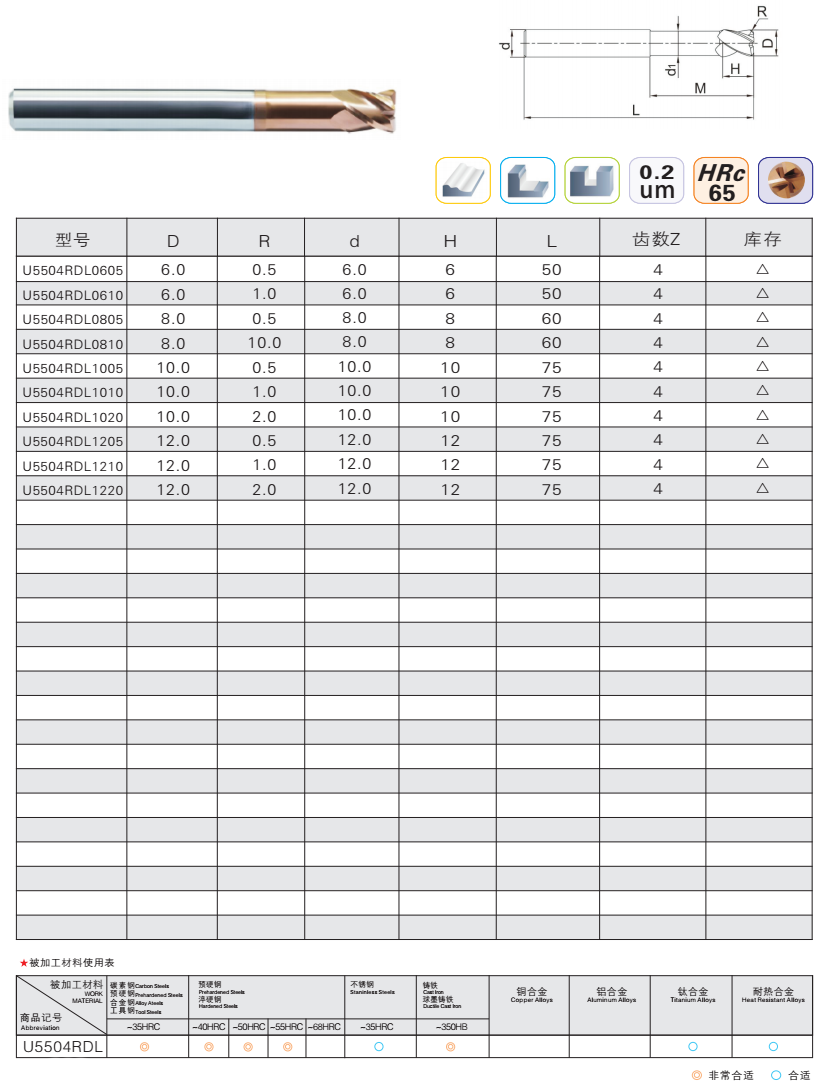Click the four-flute end view icon

[785, 181]
